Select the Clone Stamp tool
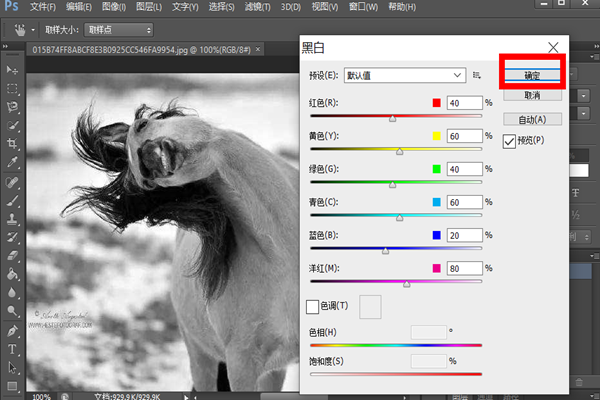600x400 pixels. pyautogui.click(x=12, y=219)
